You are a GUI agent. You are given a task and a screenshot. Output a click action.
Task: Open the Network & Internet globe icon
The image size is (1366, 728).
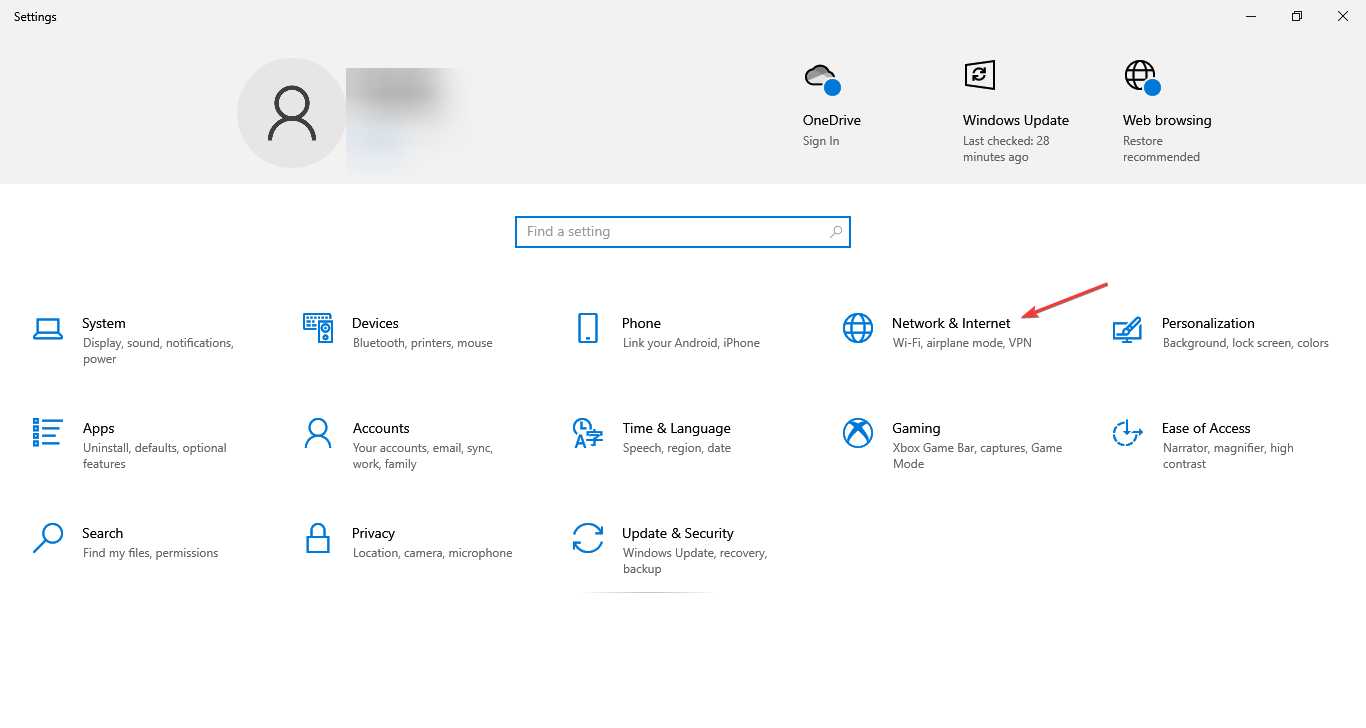click(858, 328)
